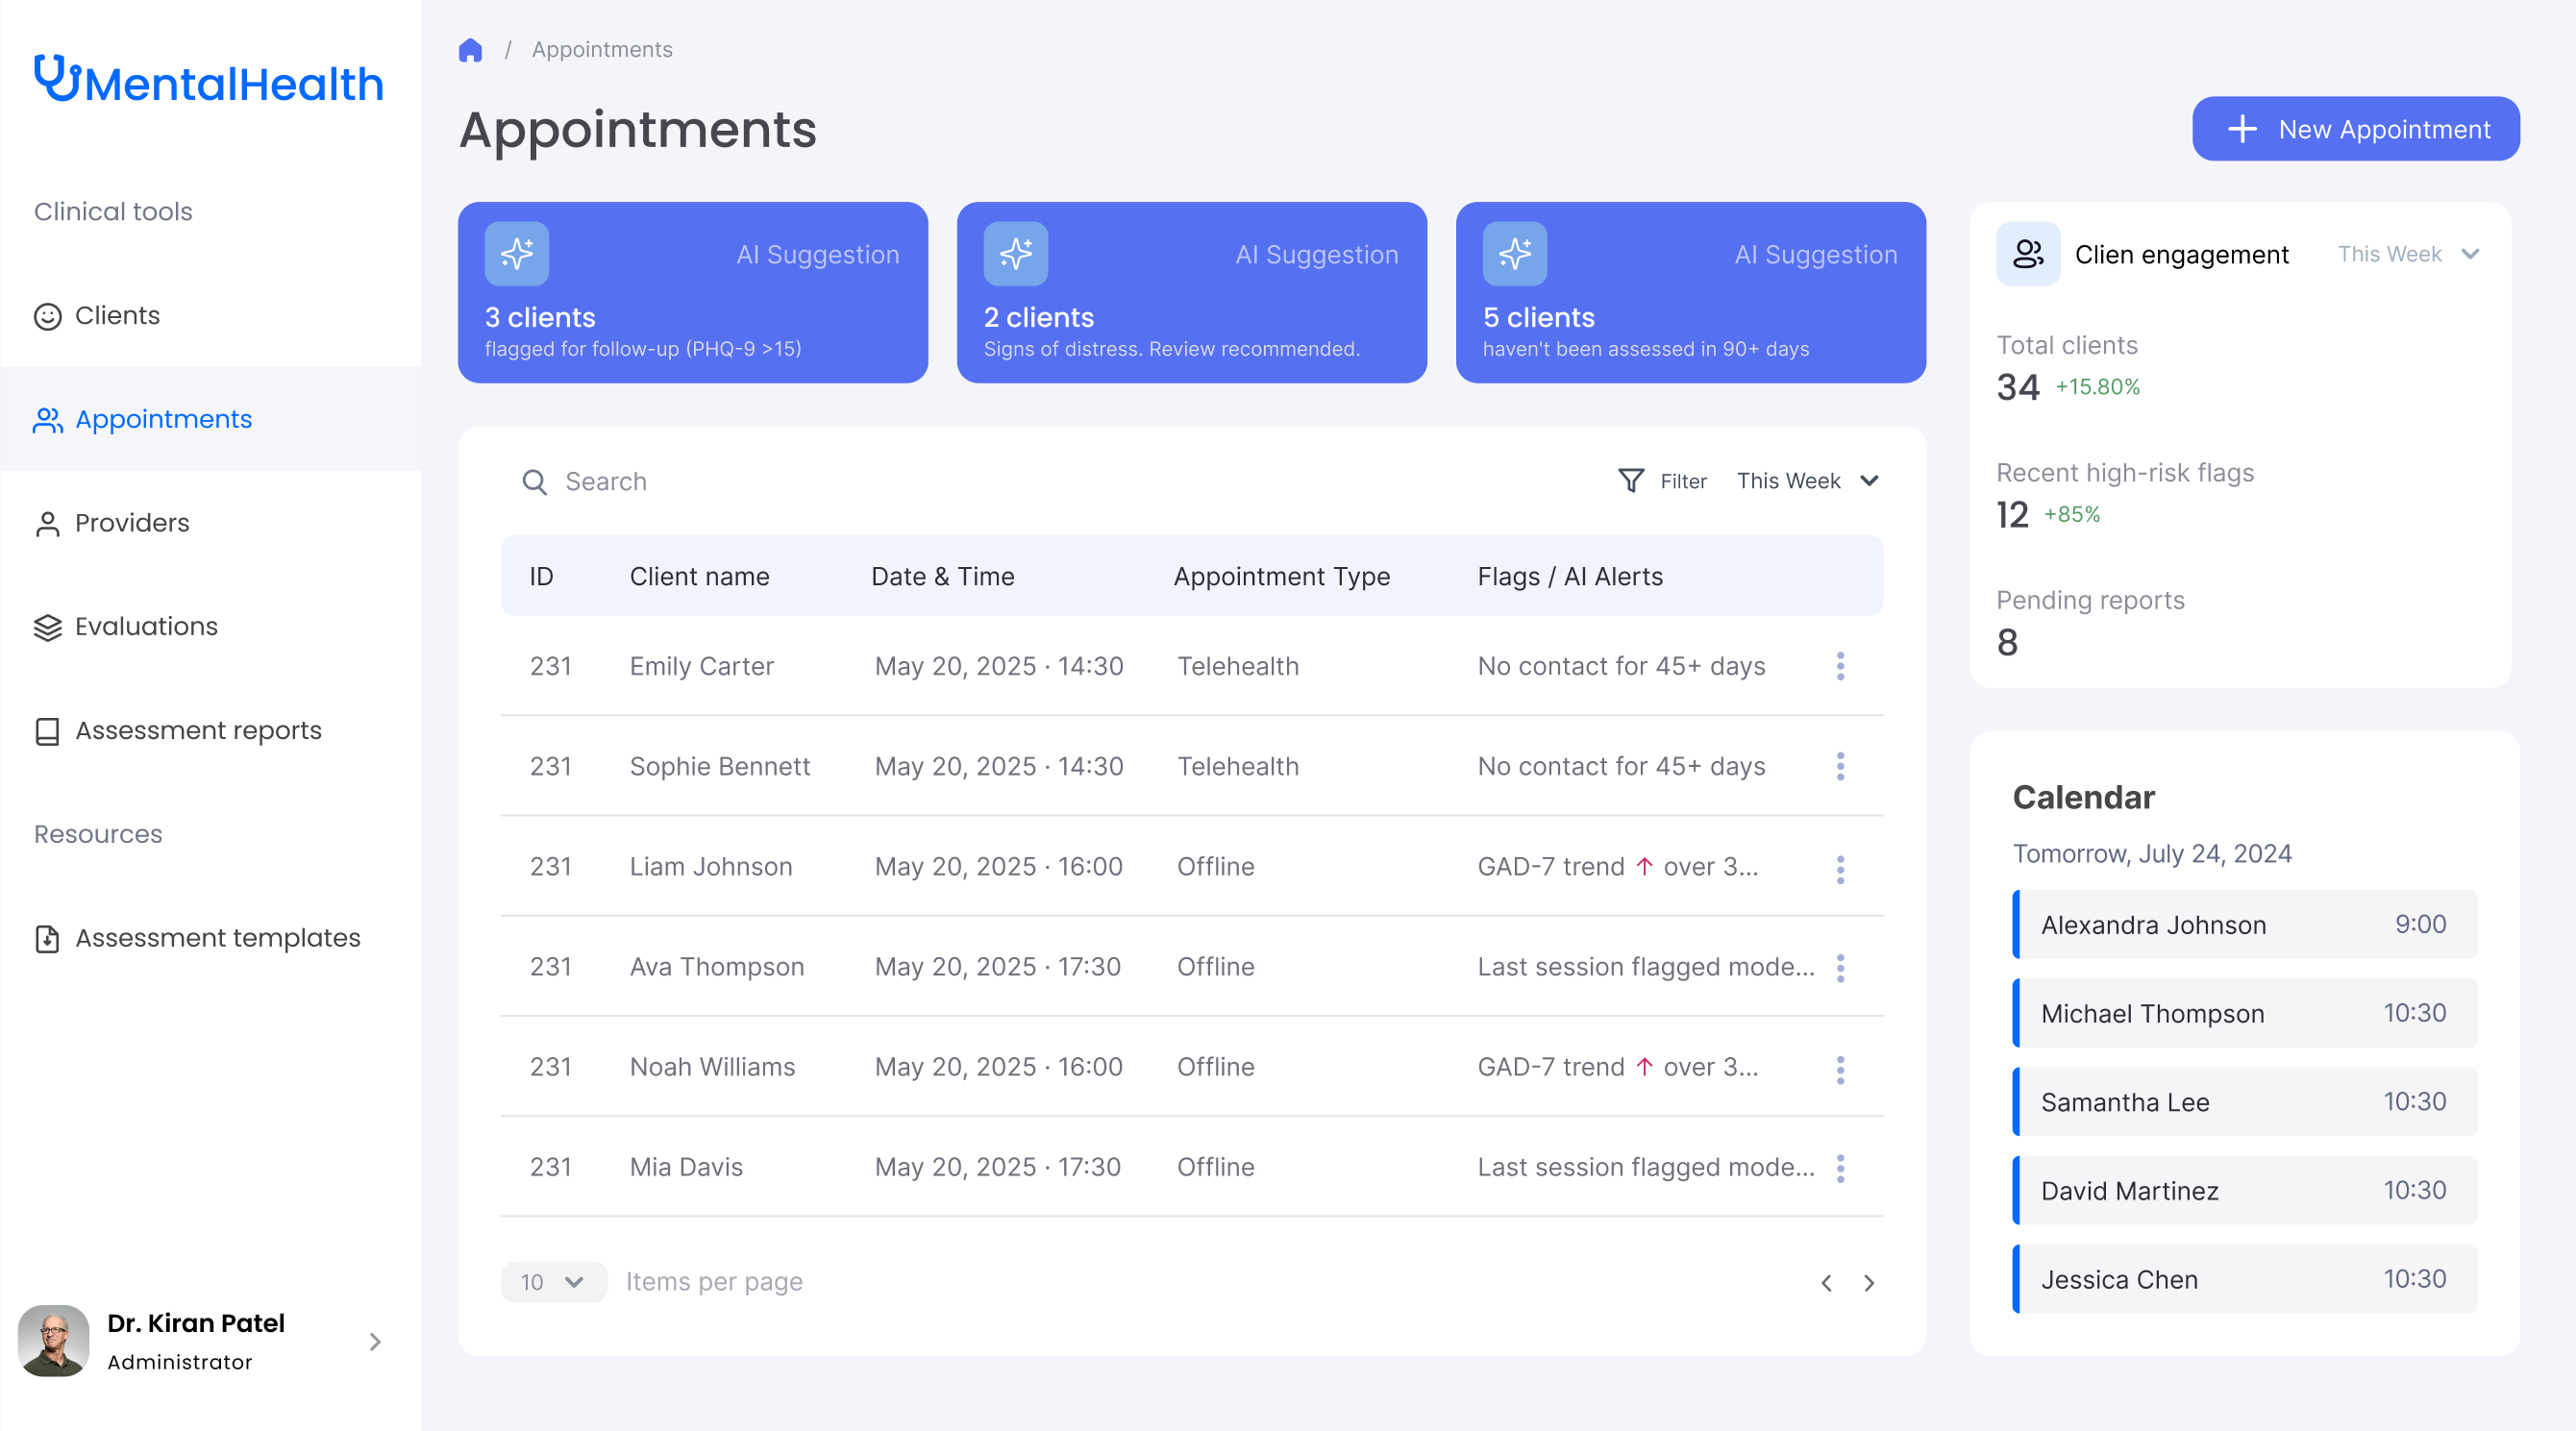The width and height of the screenshot is (2576, 1431).
Task: Navigate to Assessment reports in sidebar
Action: tap(198, 731)
